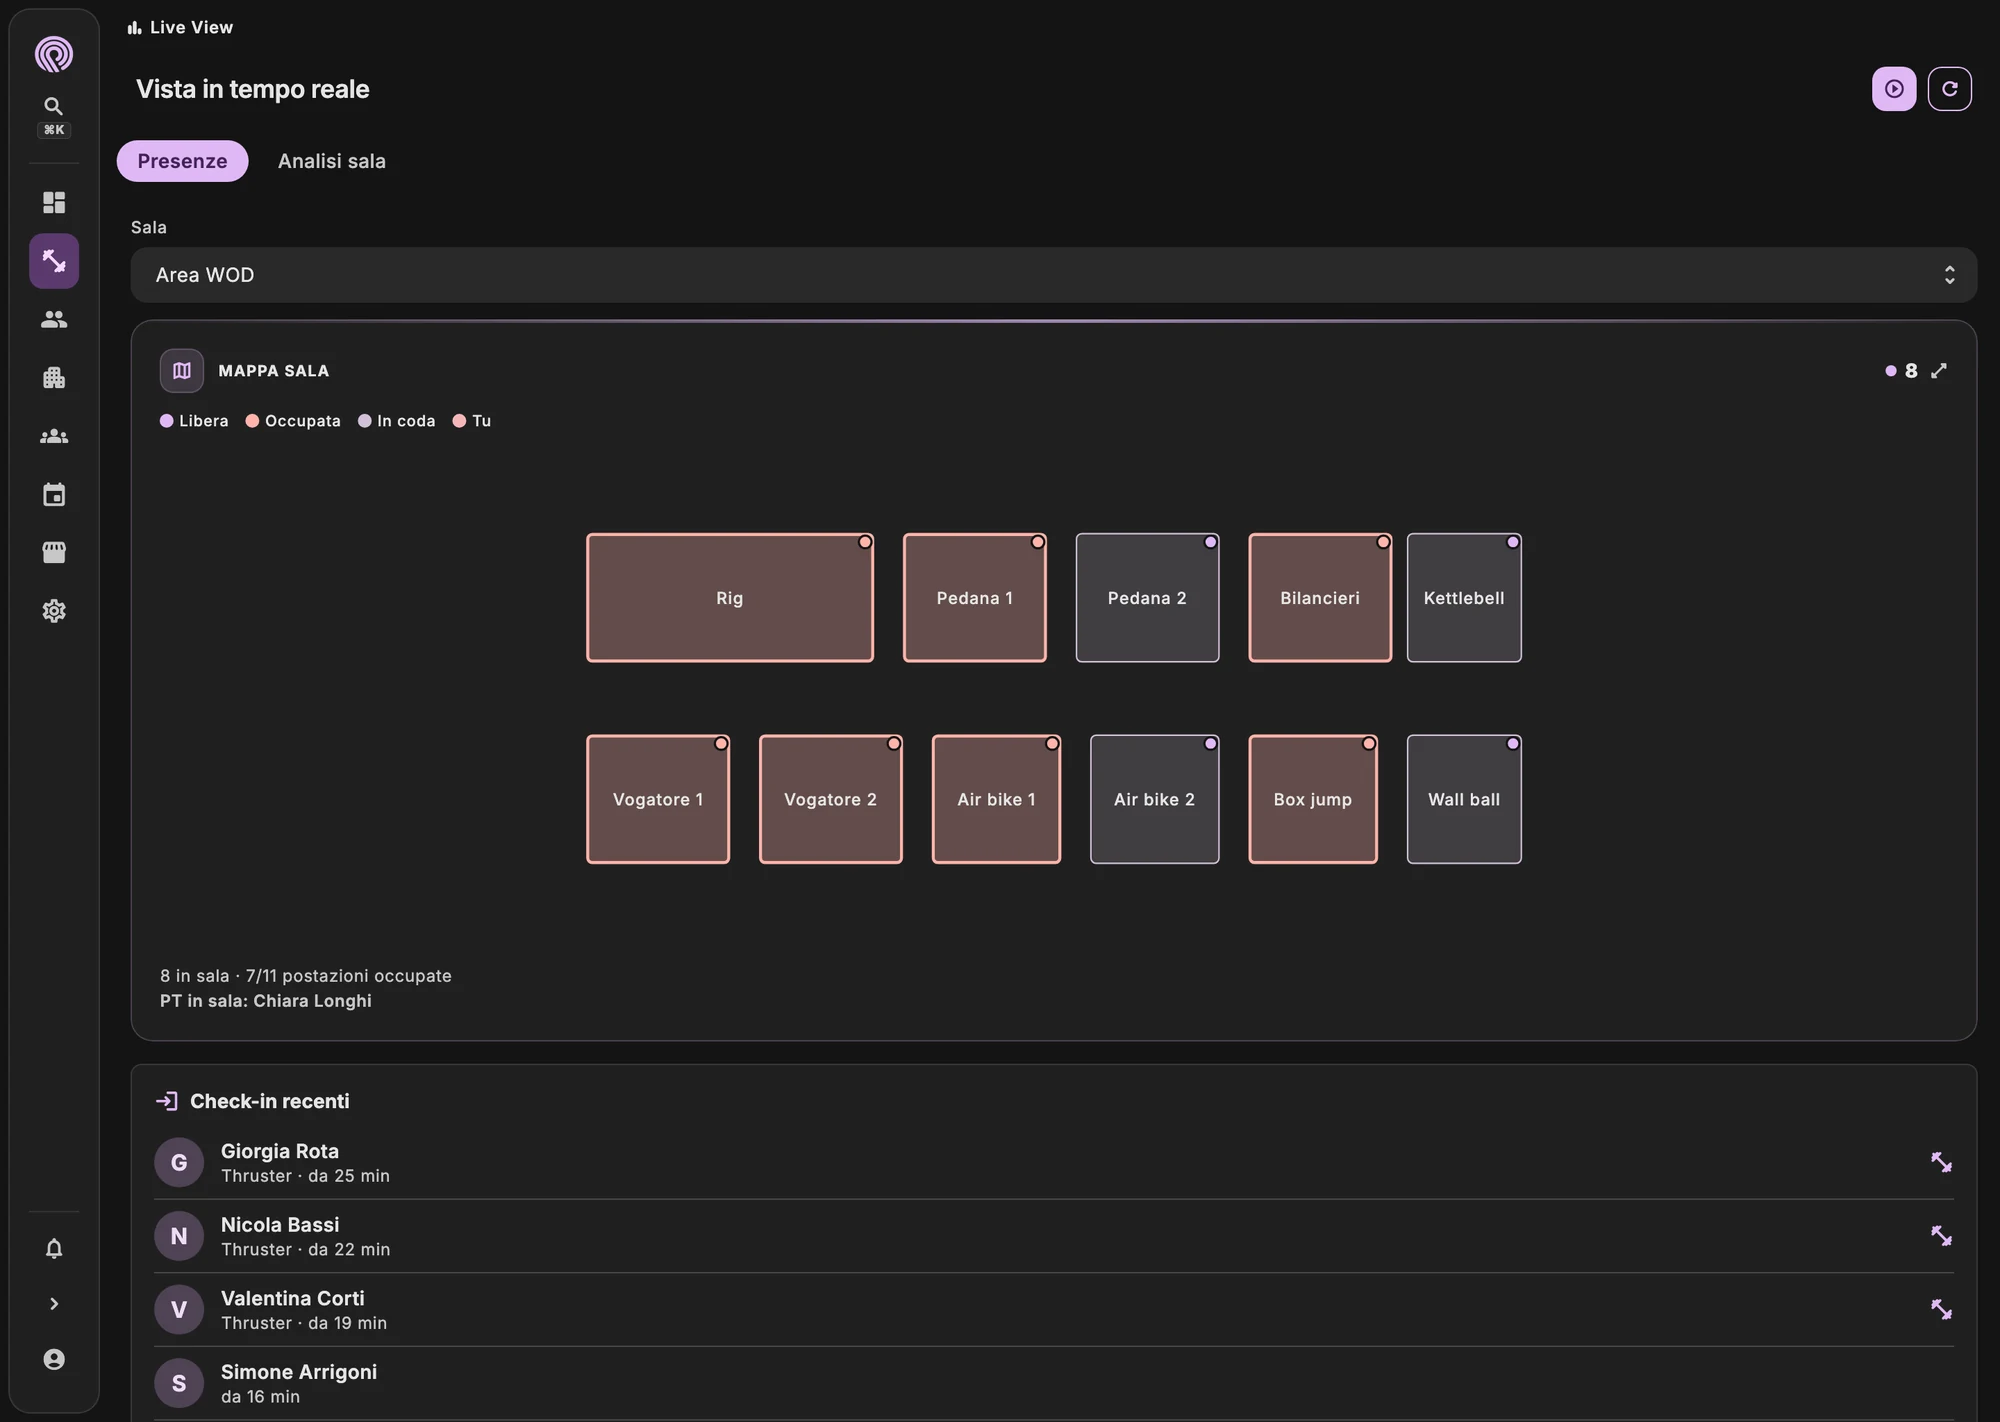
Task: Click the dumbbell icon on Giorgia Rota's row
Action: click(1941, 1162)
